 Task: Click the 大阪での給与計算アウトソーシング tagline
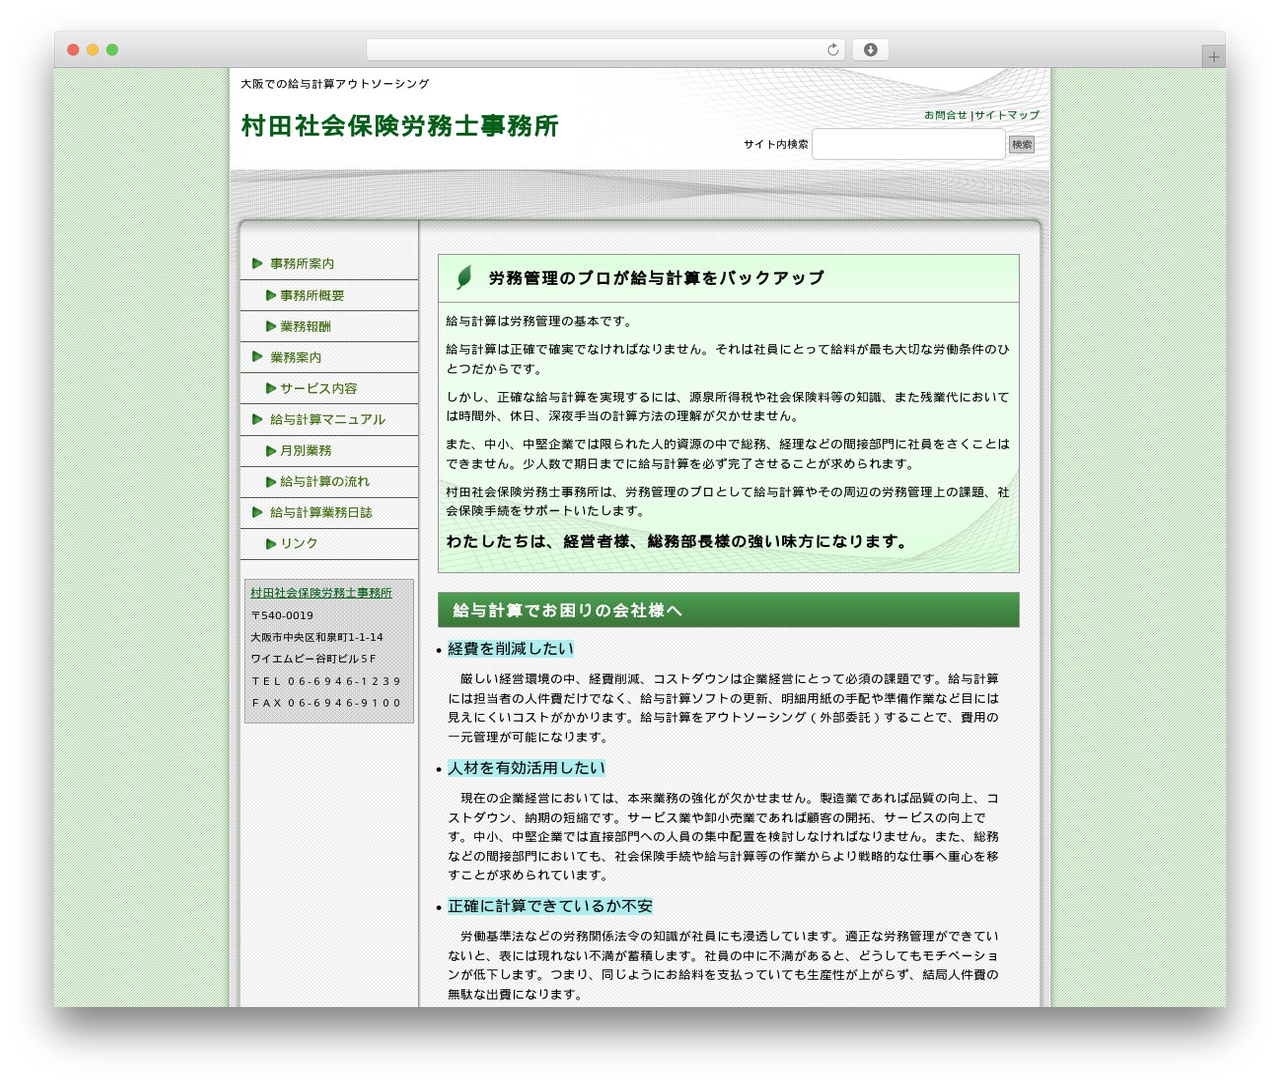335,84
